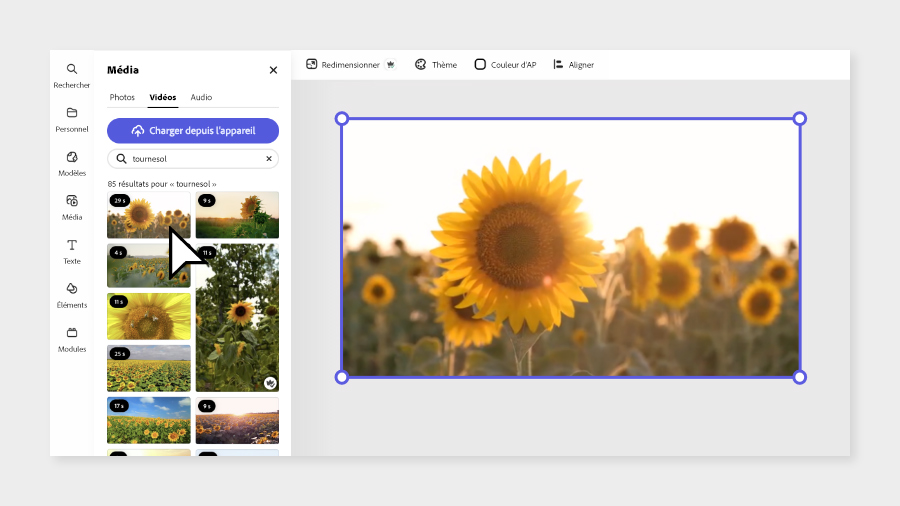
Task: Open the Modèles templates section
Action: coord(72,164)
